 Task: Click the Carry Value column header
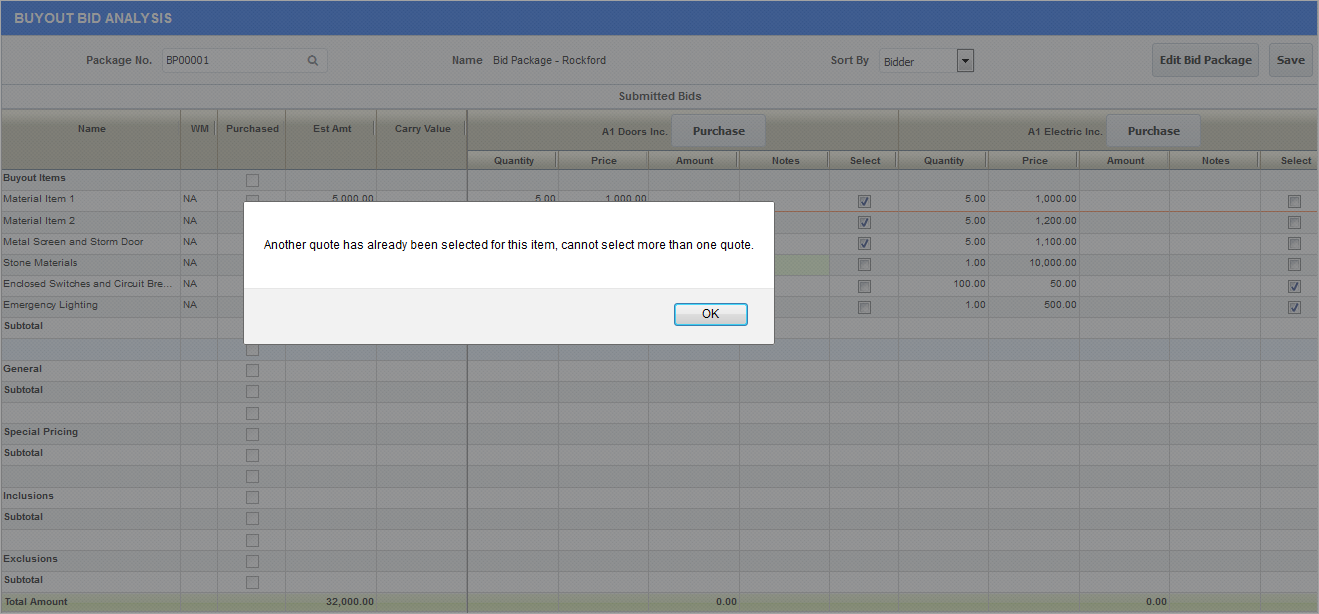coord(422,129)
